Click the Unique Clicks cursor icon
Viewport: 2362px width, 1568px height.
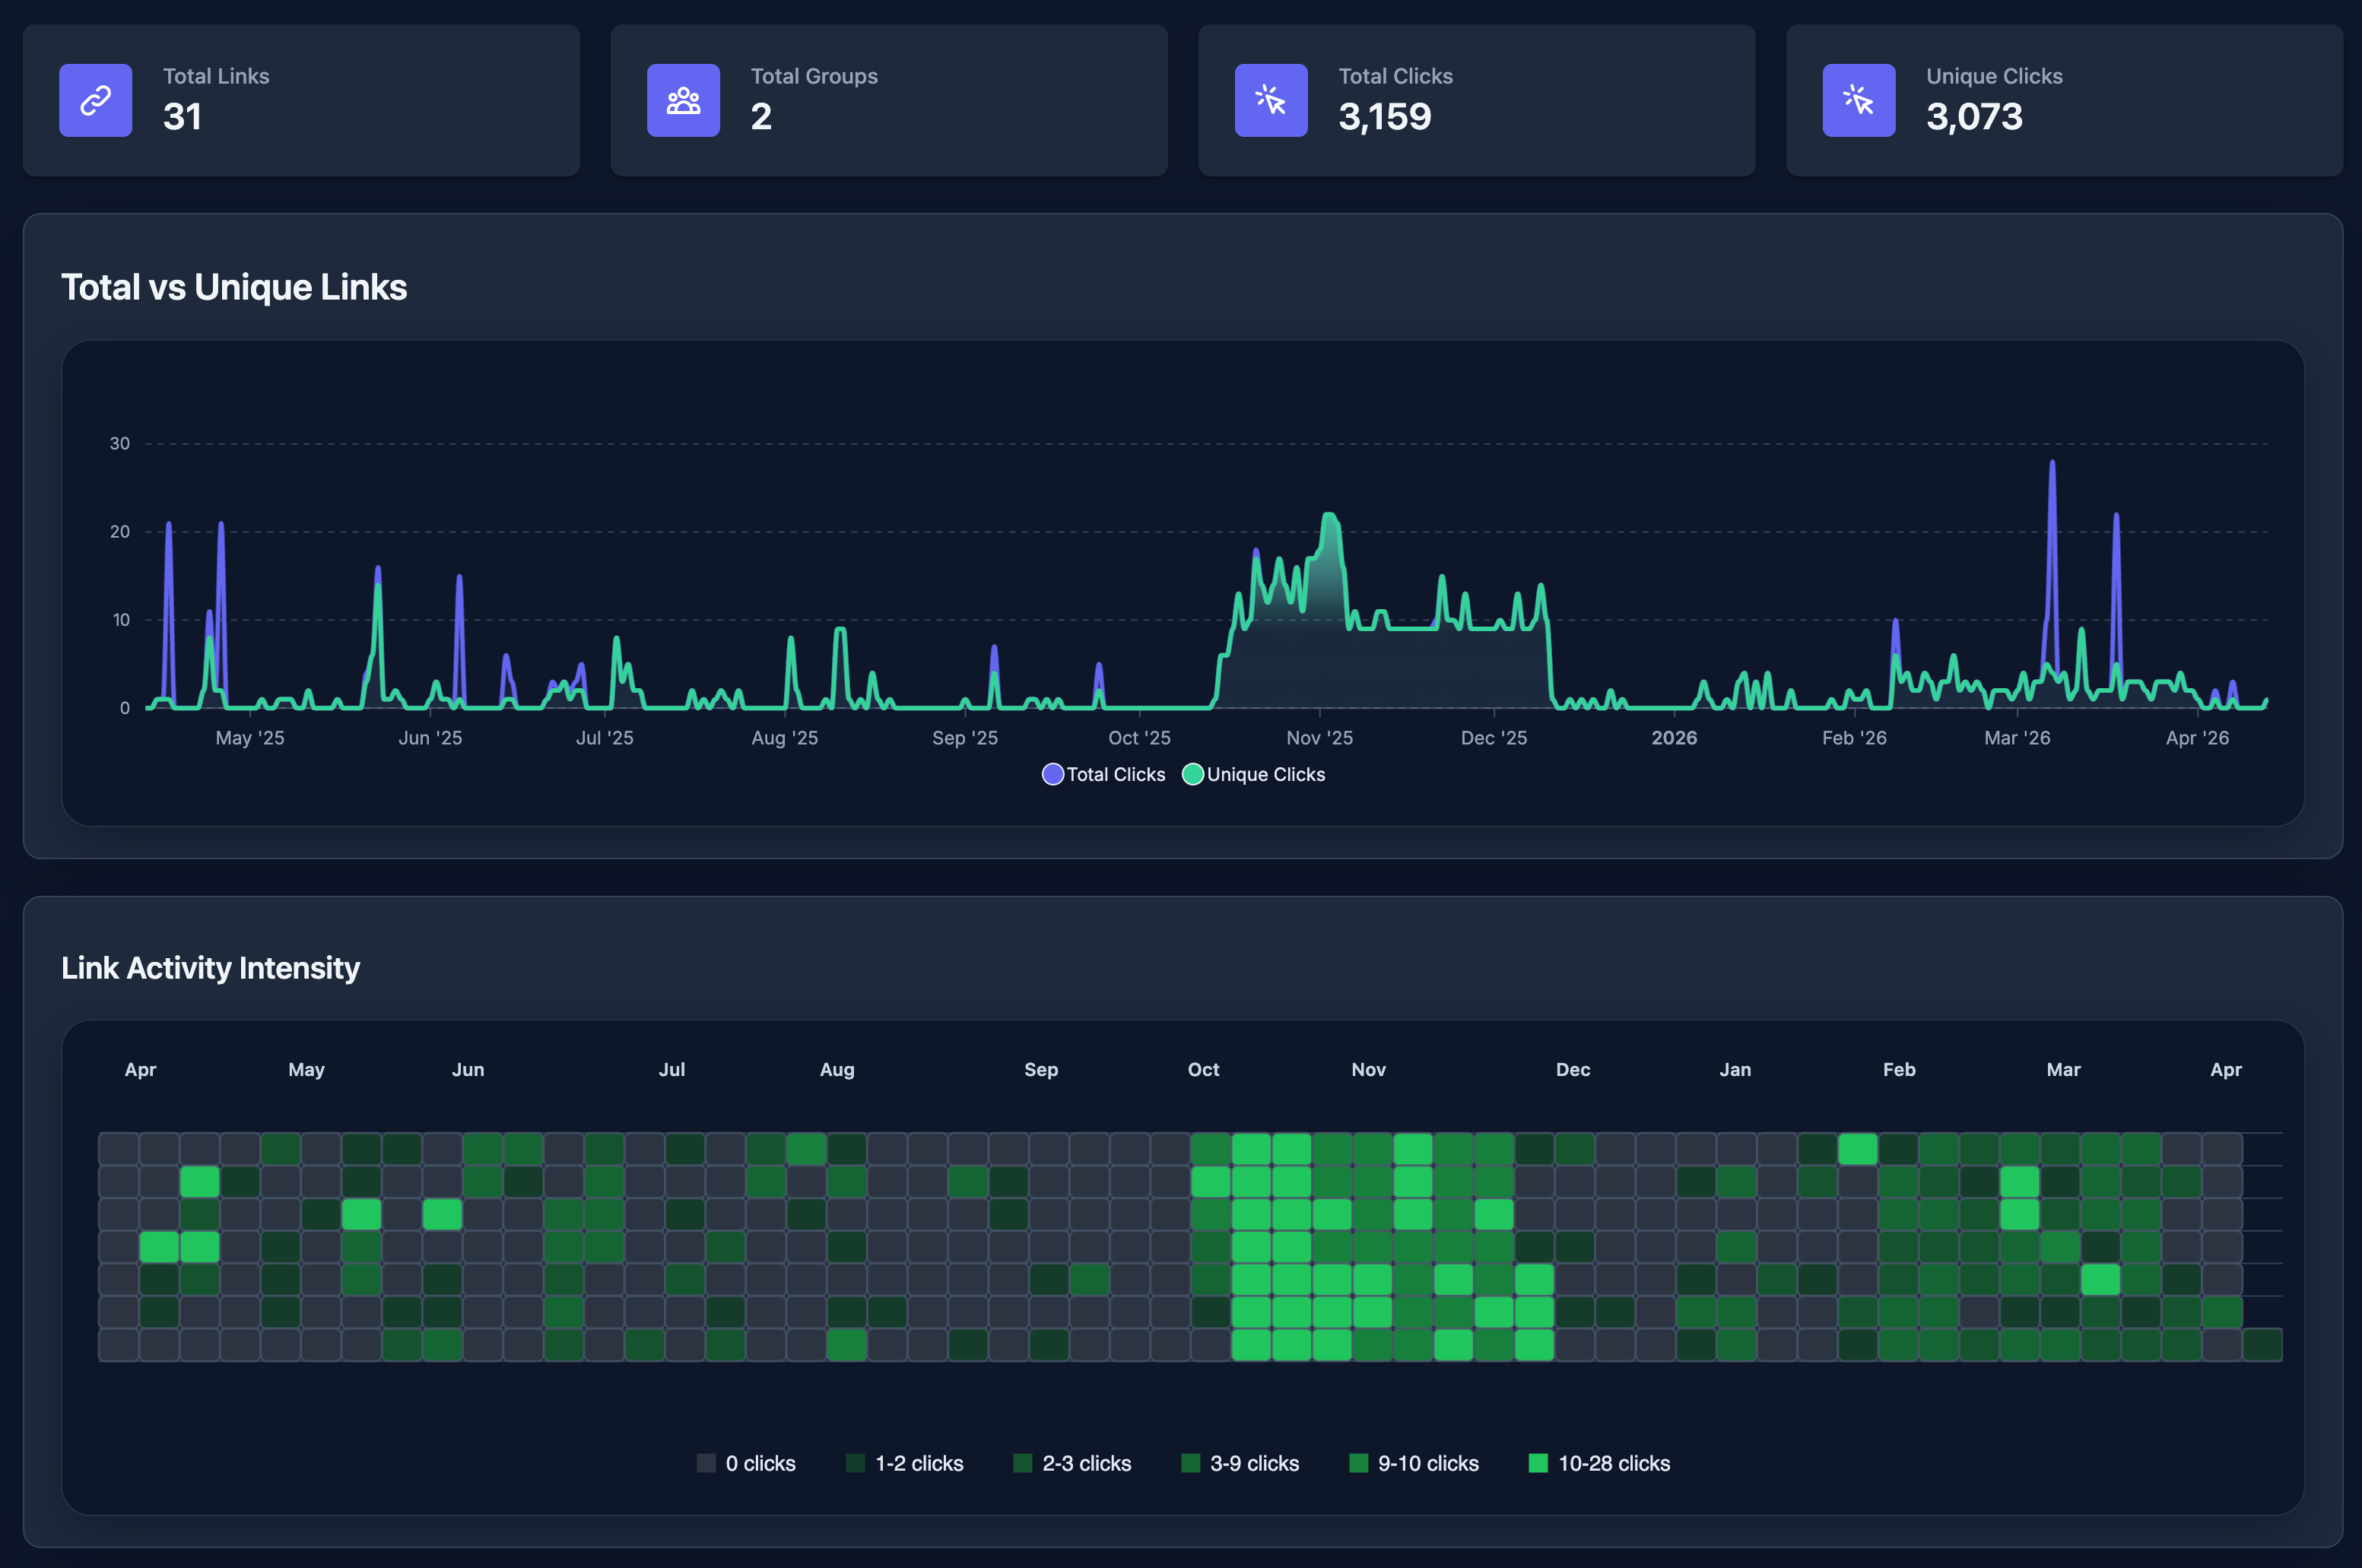tap(1858, 100)
